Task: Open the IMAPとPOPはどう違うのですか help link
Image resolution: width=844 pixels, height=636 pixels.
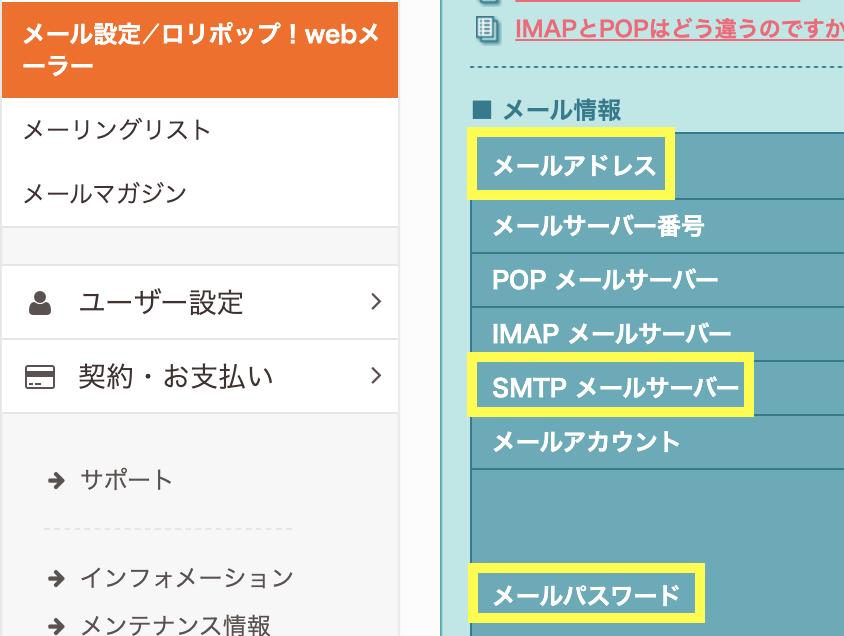Action: pyautogui.click(x=679, y=29)
